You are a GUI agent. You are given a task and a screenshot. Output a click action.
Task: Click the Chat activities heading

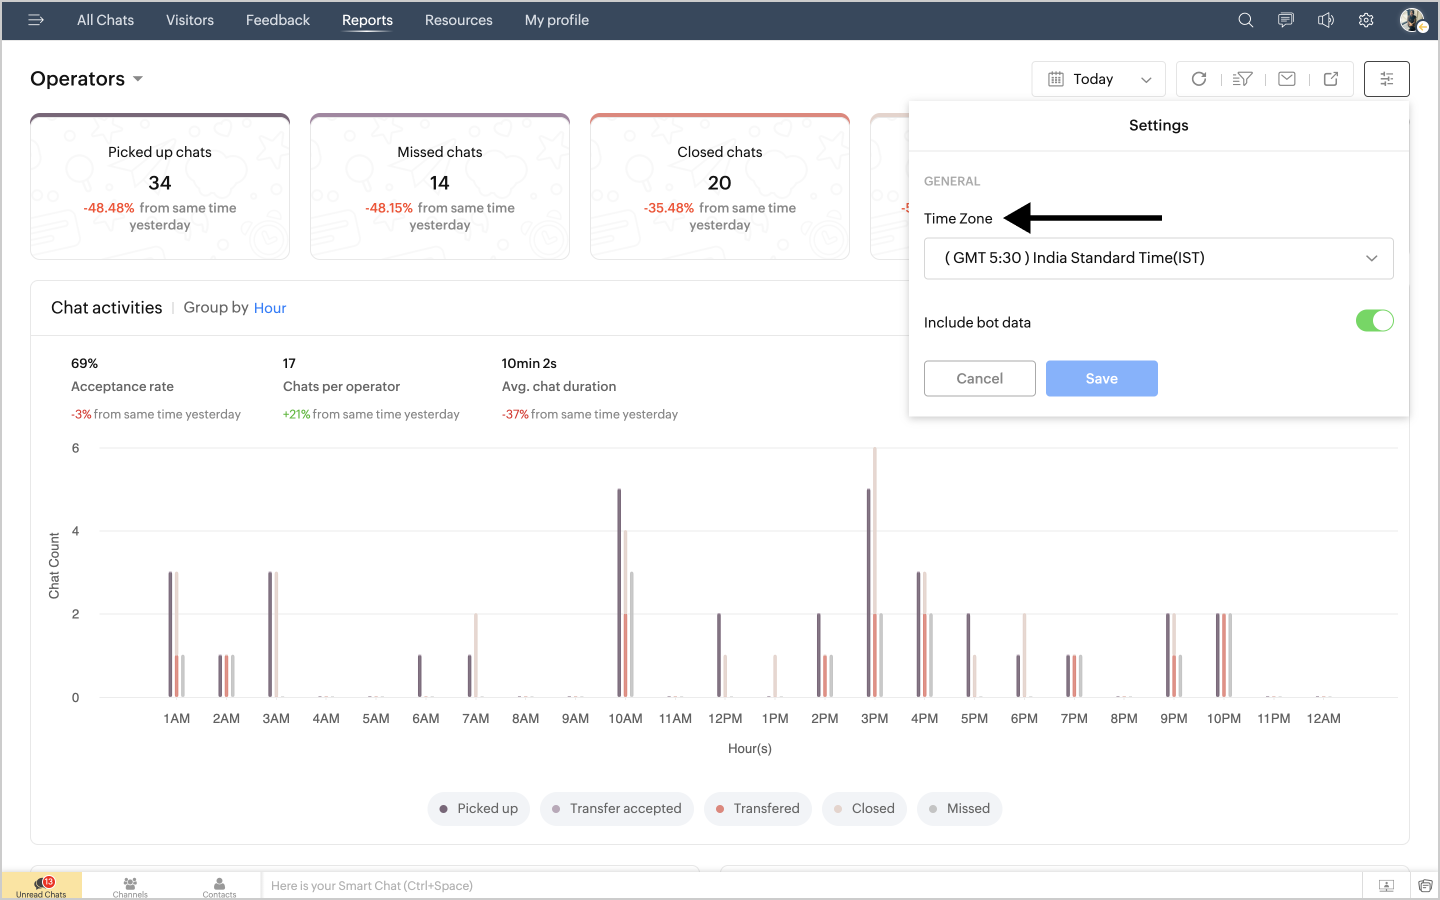[107, 308]
